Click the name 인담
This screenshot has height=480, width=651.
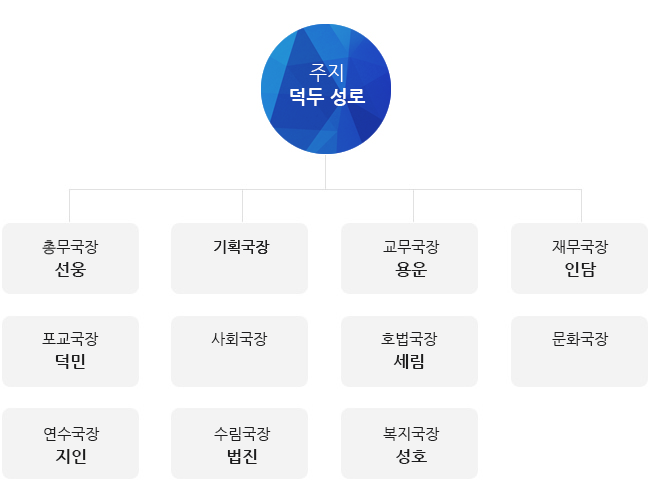579,270
